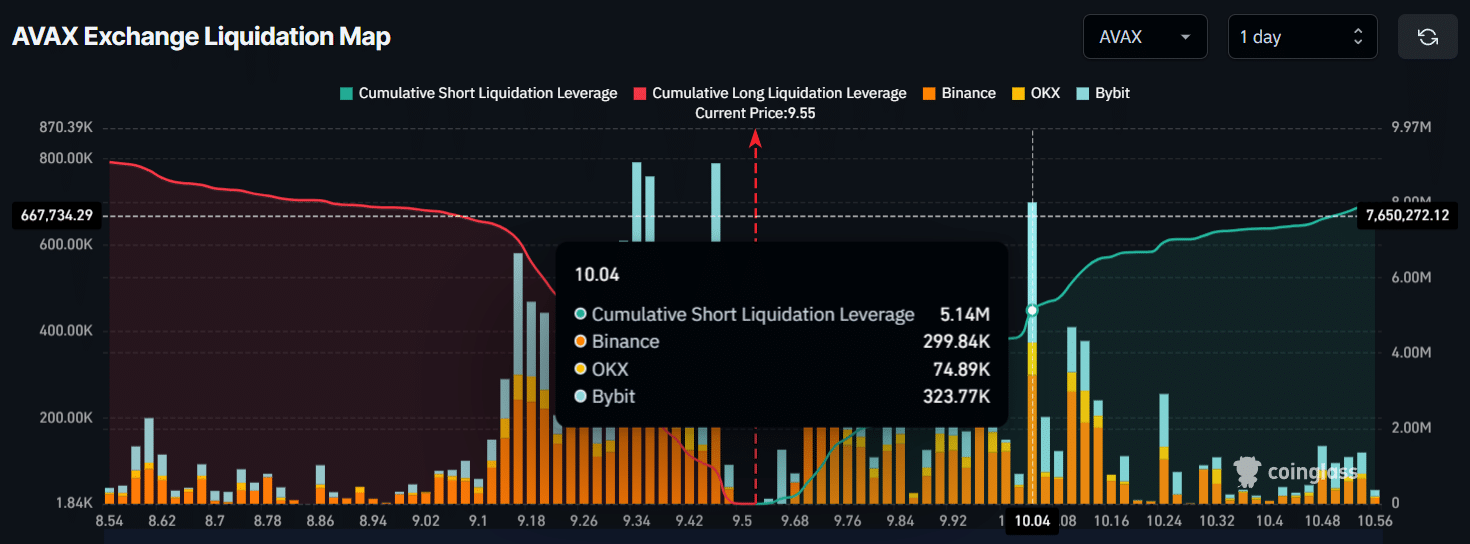
Task: Click the red current price arrowhead
Action: (756, 140)
